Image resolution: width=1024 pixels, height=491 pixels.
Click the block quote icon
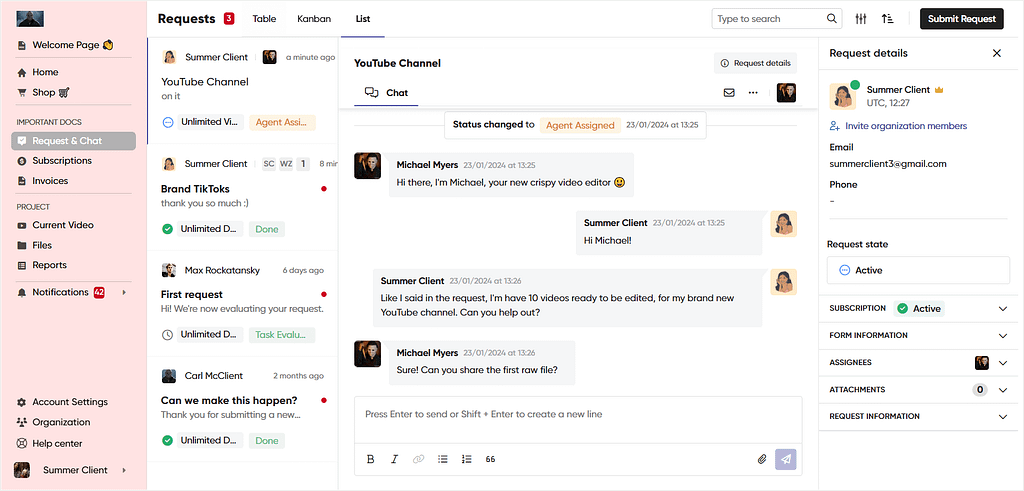coord(490,459)
